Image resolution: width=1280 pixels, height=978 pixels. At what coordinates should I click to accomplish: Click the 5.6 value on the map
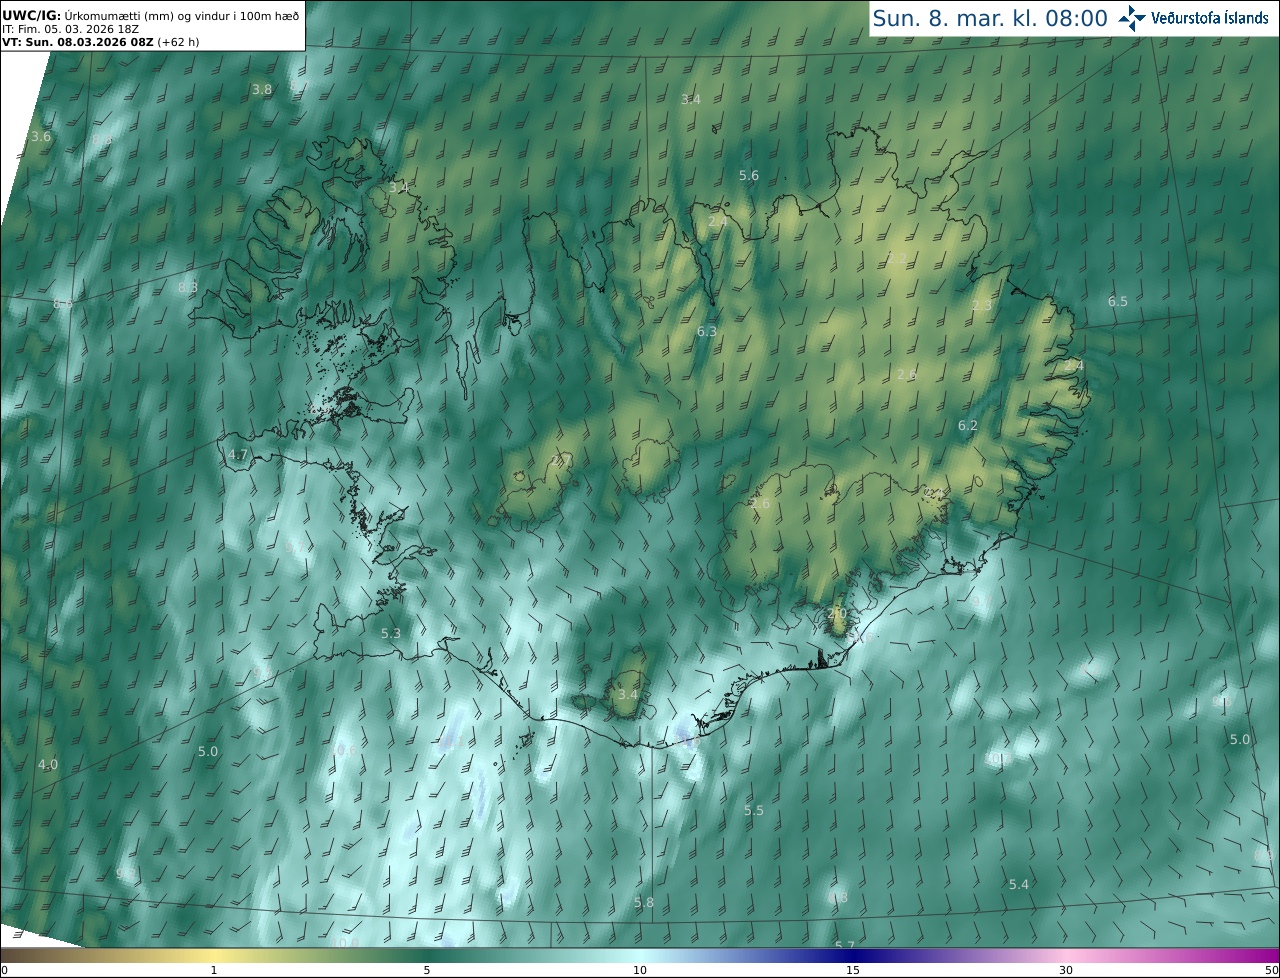tap(749, 175)
